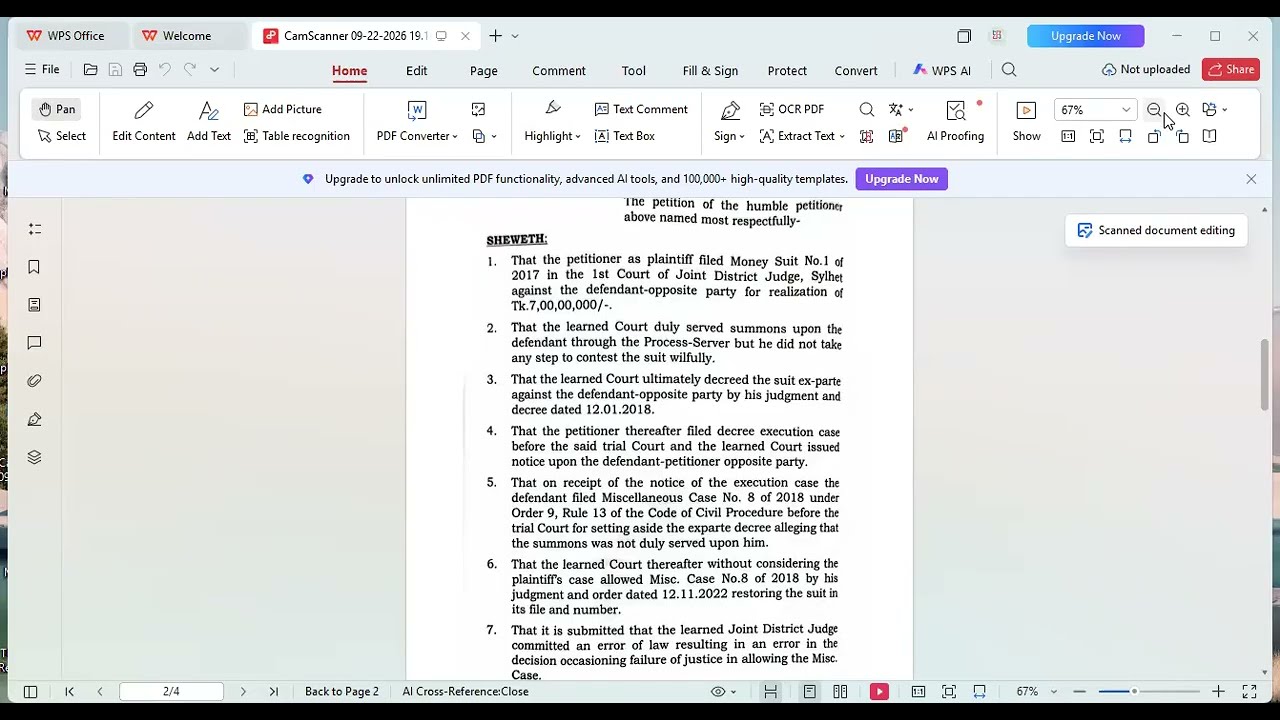This screenshot has height=720, width=1280.
Task: Select the Pan hand tool
Action: (x=56, y=109)
